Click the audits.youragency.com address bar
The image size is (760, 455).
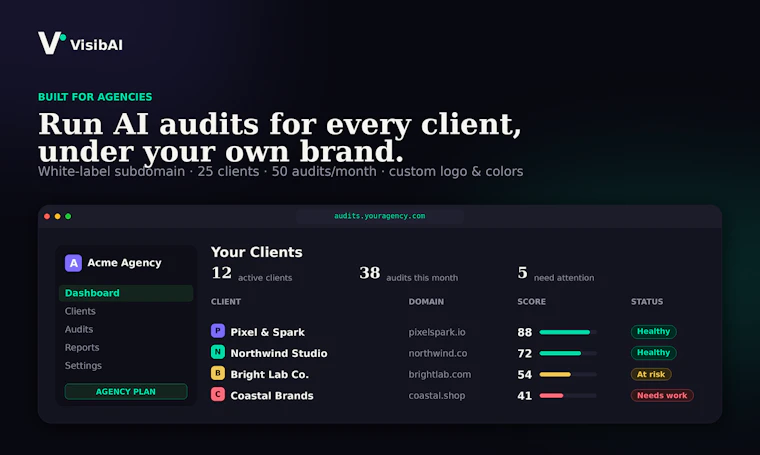click(380, 216)
